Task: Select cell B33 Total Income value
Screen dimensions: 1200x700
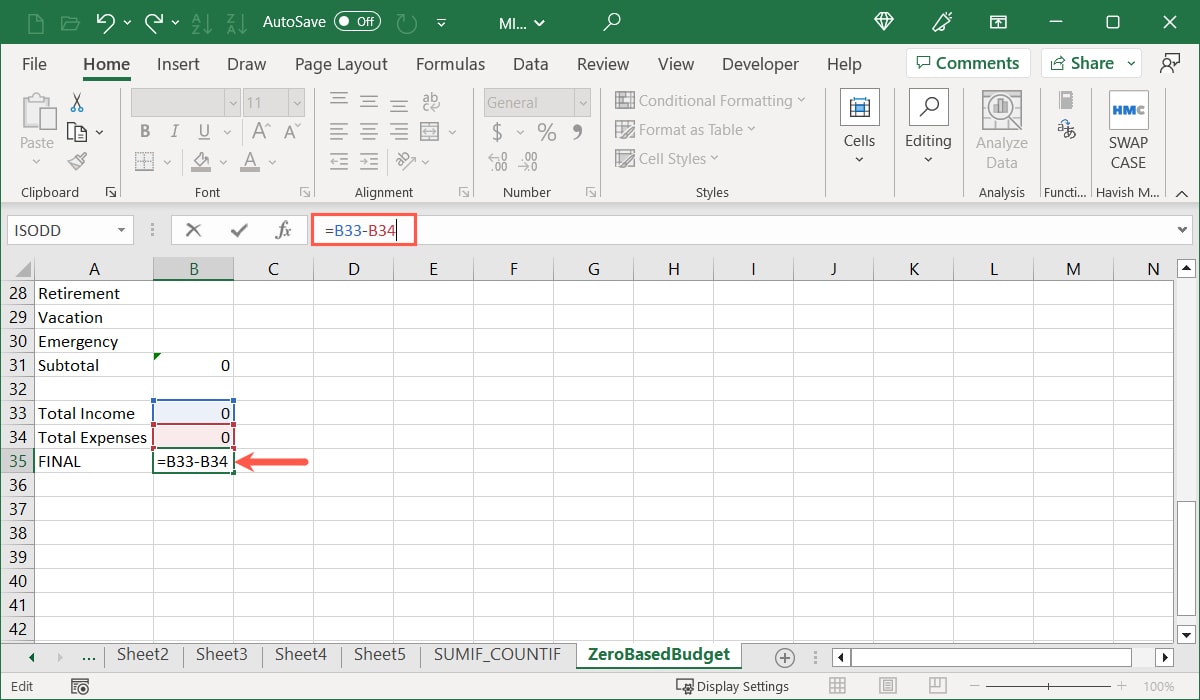Action: click(x=193, y=413)
